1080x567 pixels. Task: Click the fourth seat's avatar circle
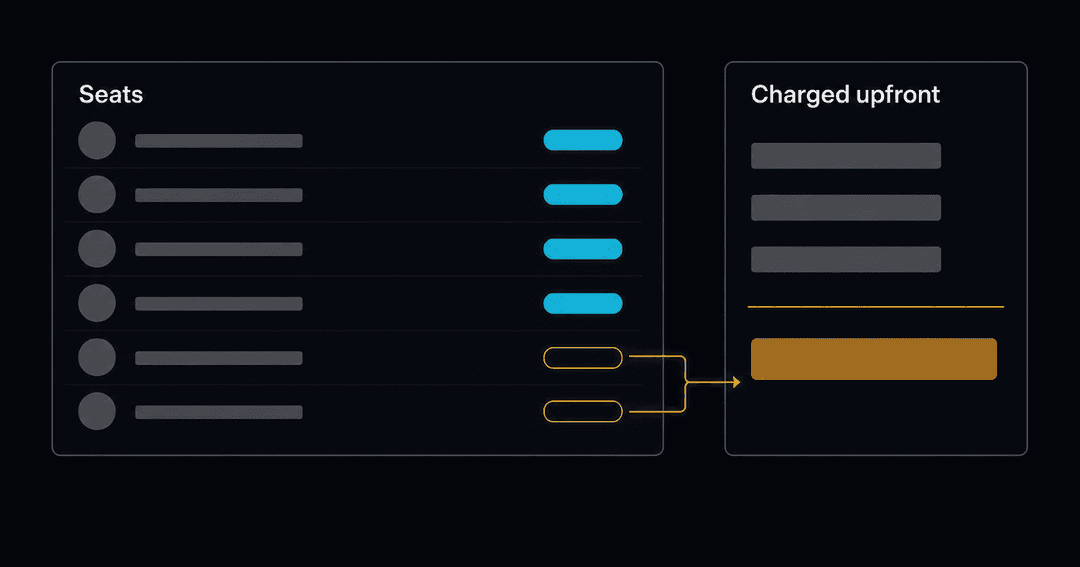[96, 303]
